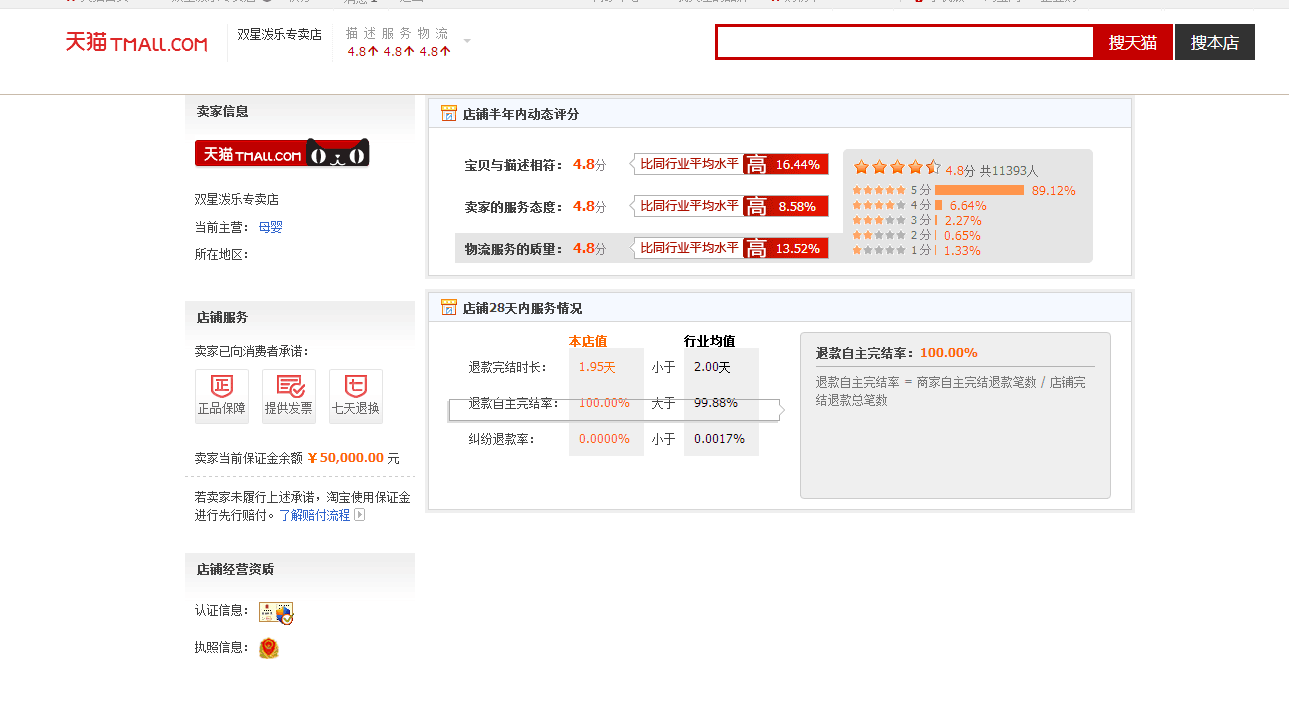Viewport: 1289px width, 709px height.
Task: Click the 5分 orange progress bar
Action: pos(979,190)
